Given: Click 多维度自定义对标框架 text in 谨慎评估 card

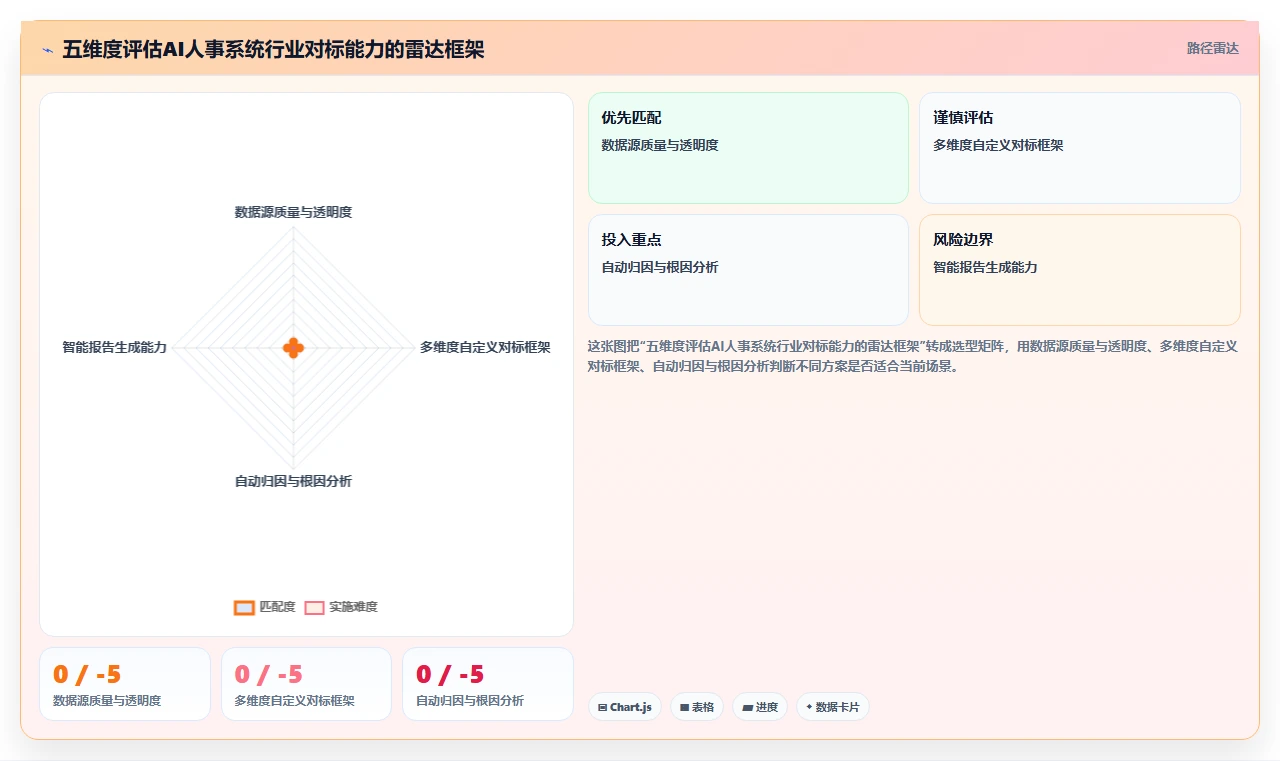Looking at the screenshot, I should [998, 145].
